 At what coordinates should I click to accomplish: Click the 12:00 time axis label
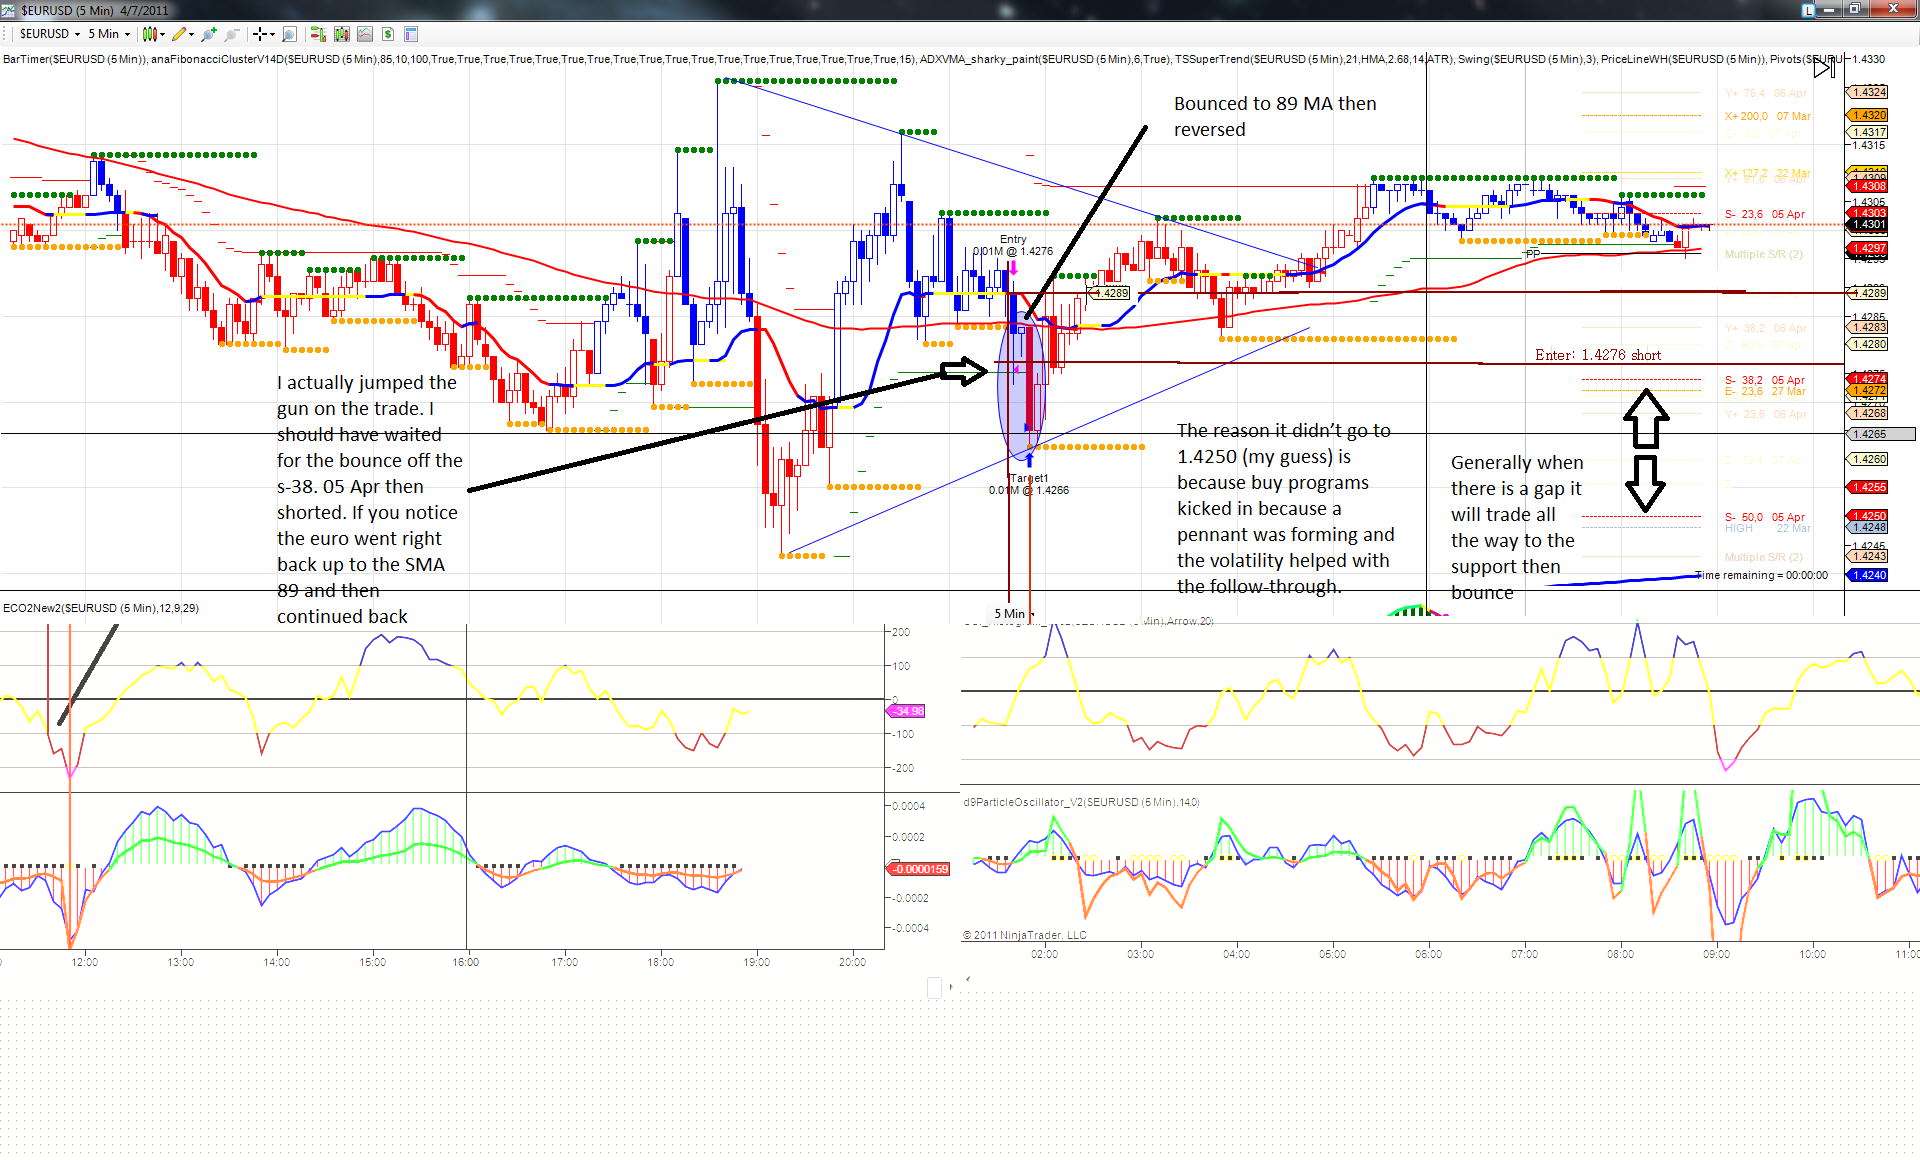pos(84,962)
